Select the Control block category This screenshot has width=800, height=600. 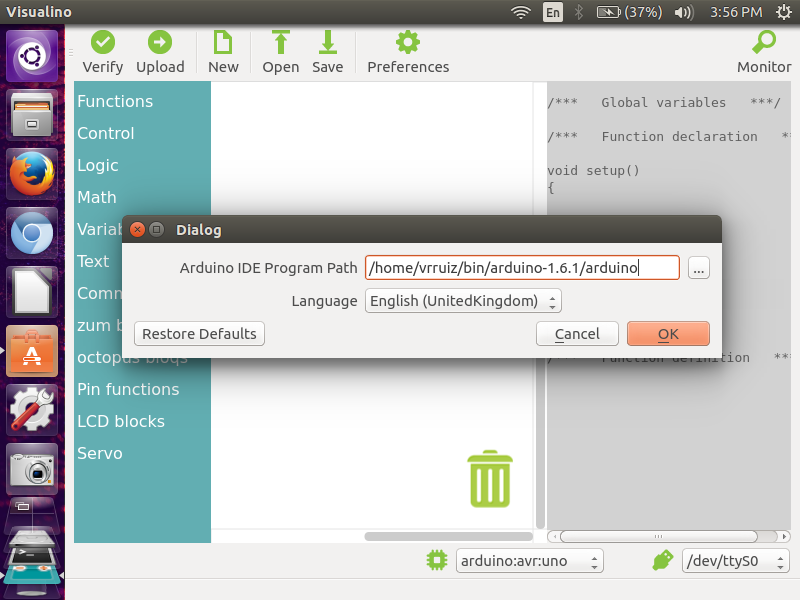pyautogui.click(x=106, y=134)
